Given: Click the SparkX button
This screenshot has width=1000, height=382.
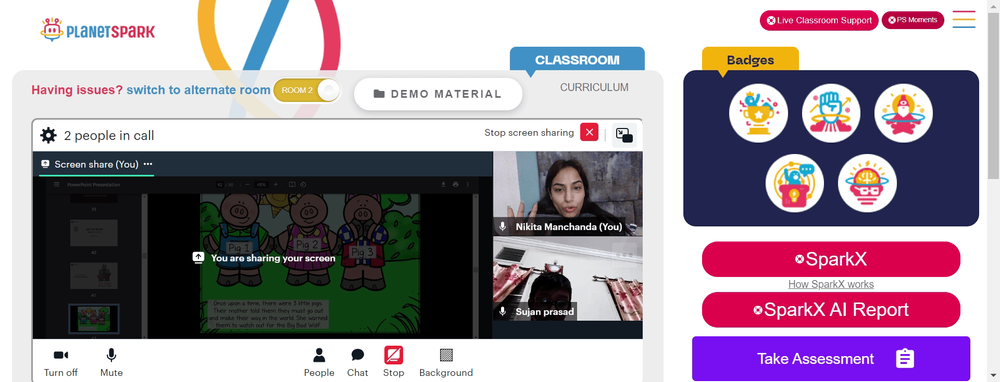Looking at the screenshot, I should 831,259.
